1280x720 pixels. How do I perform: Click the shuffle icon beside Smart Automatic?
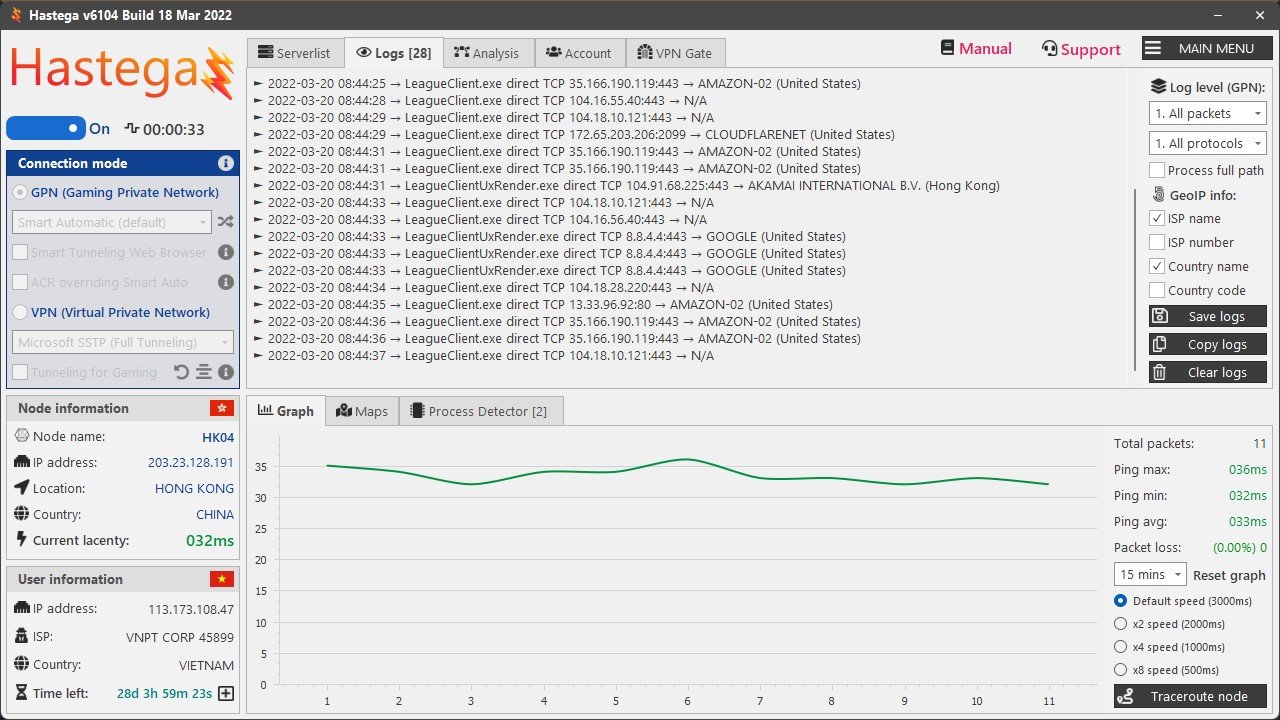225,222
